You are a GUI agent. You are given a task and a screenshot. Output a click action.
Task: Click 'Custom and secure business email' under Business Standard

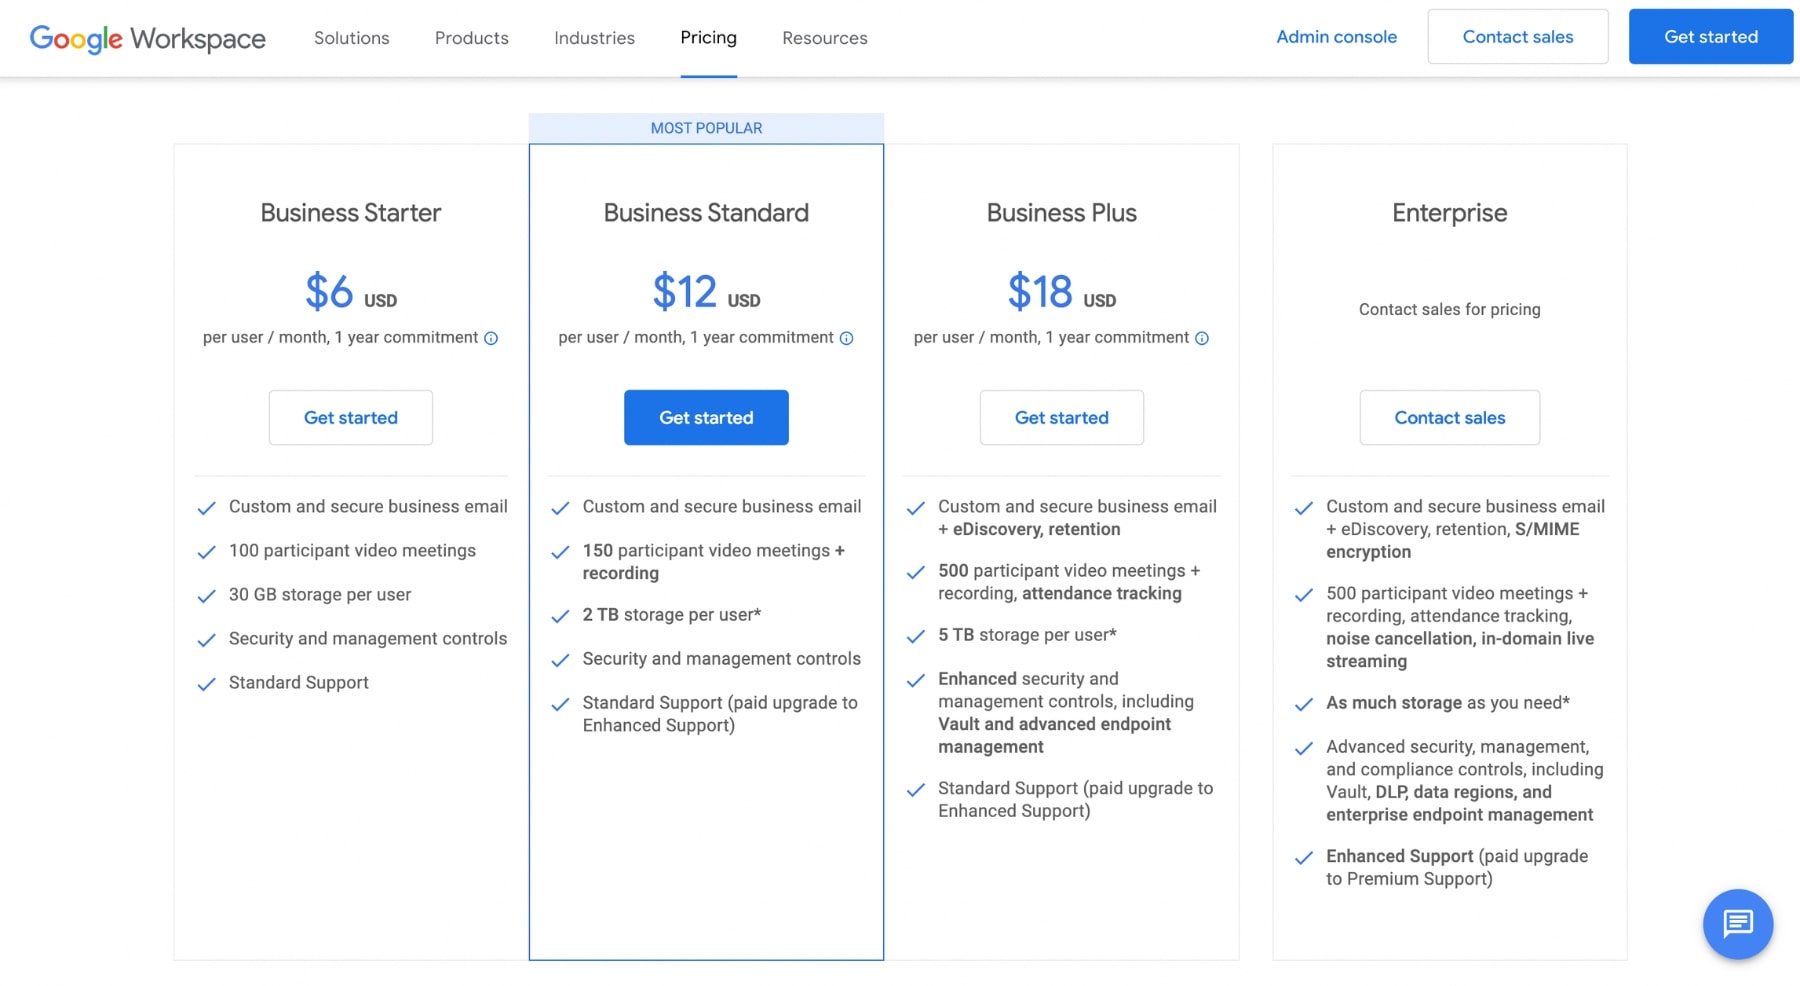click(722, 507)
